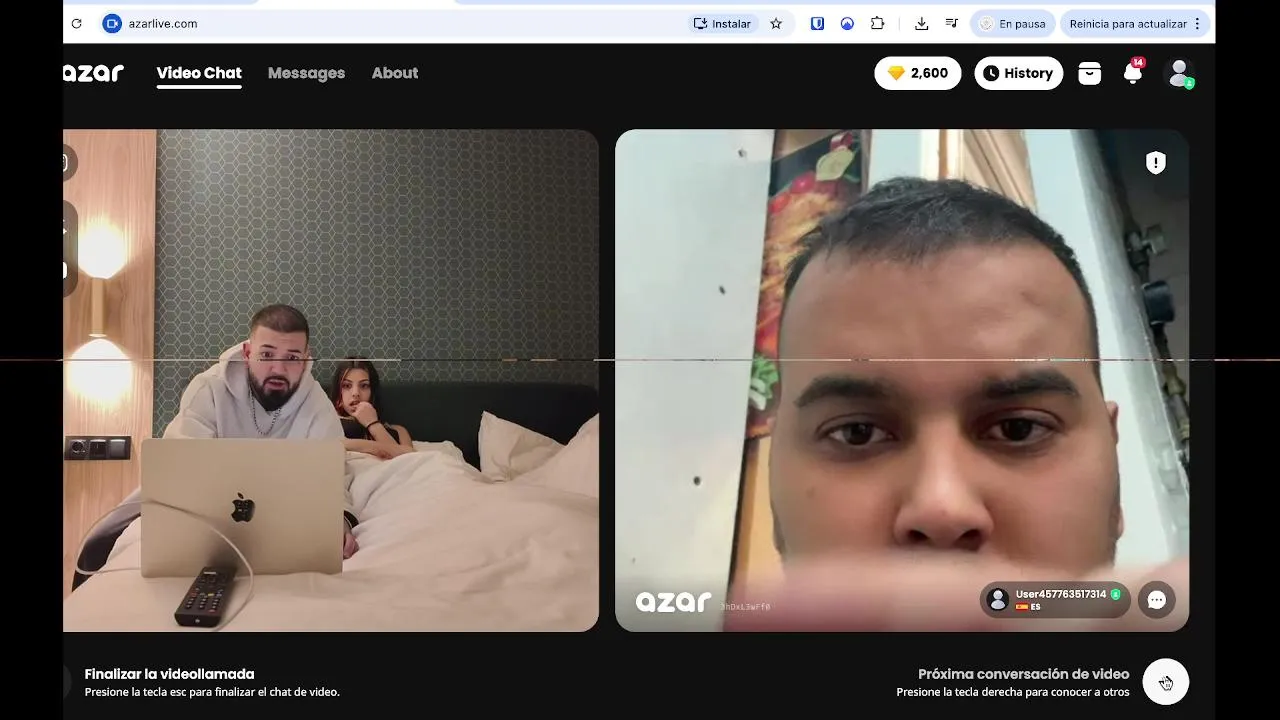
Task: Open User457763517314 profile chip
Action: pyautogui.click(x=1055, y=600)
